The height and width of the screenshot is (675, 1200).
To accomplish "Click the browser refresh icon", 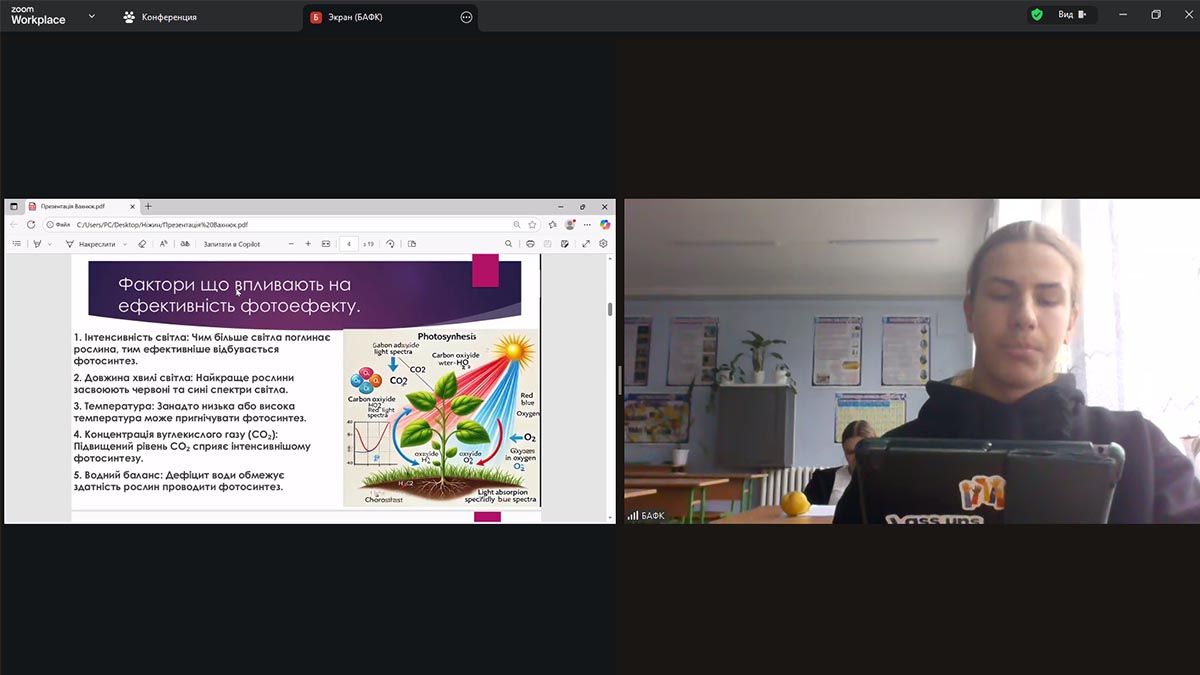I will pyautogui.click(x=31, y=225).
